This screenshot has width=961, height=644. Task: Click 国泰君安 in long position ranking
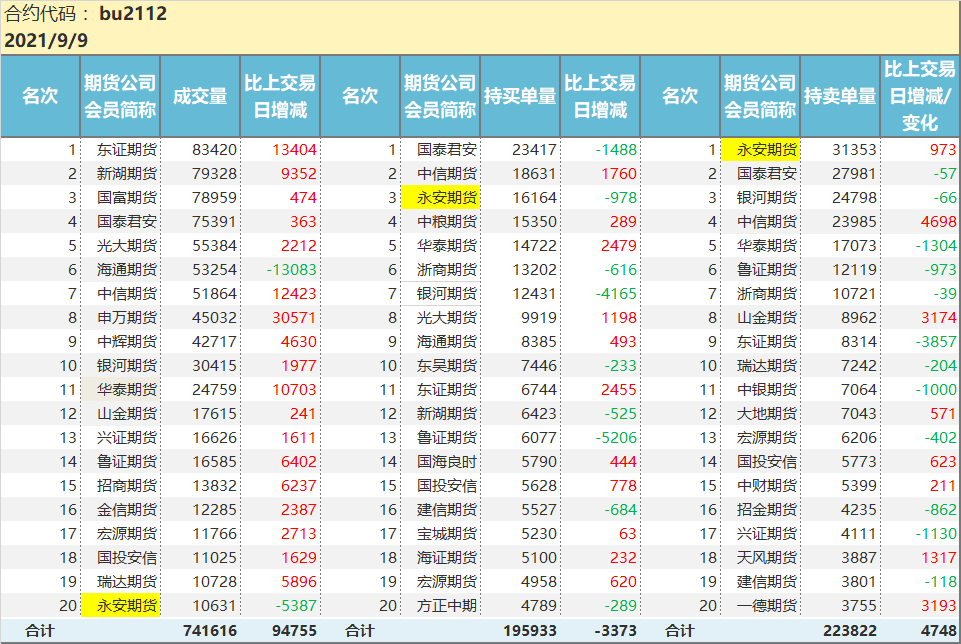coord(446,150)
